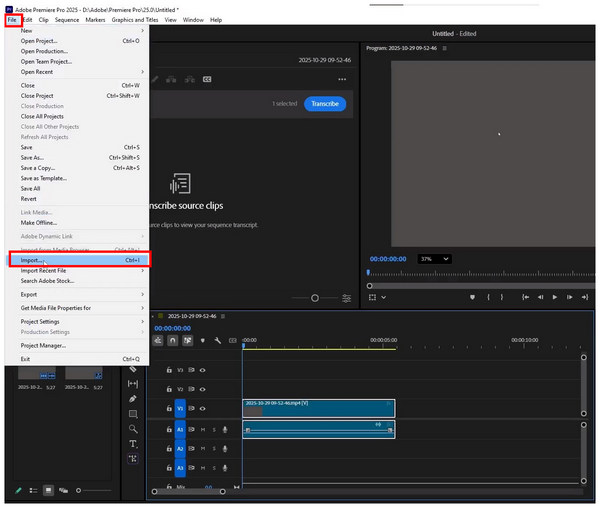The height and width of the screenshot is (508, 600).
Task: Switch Project panel to freeform view
Action: 63,490
